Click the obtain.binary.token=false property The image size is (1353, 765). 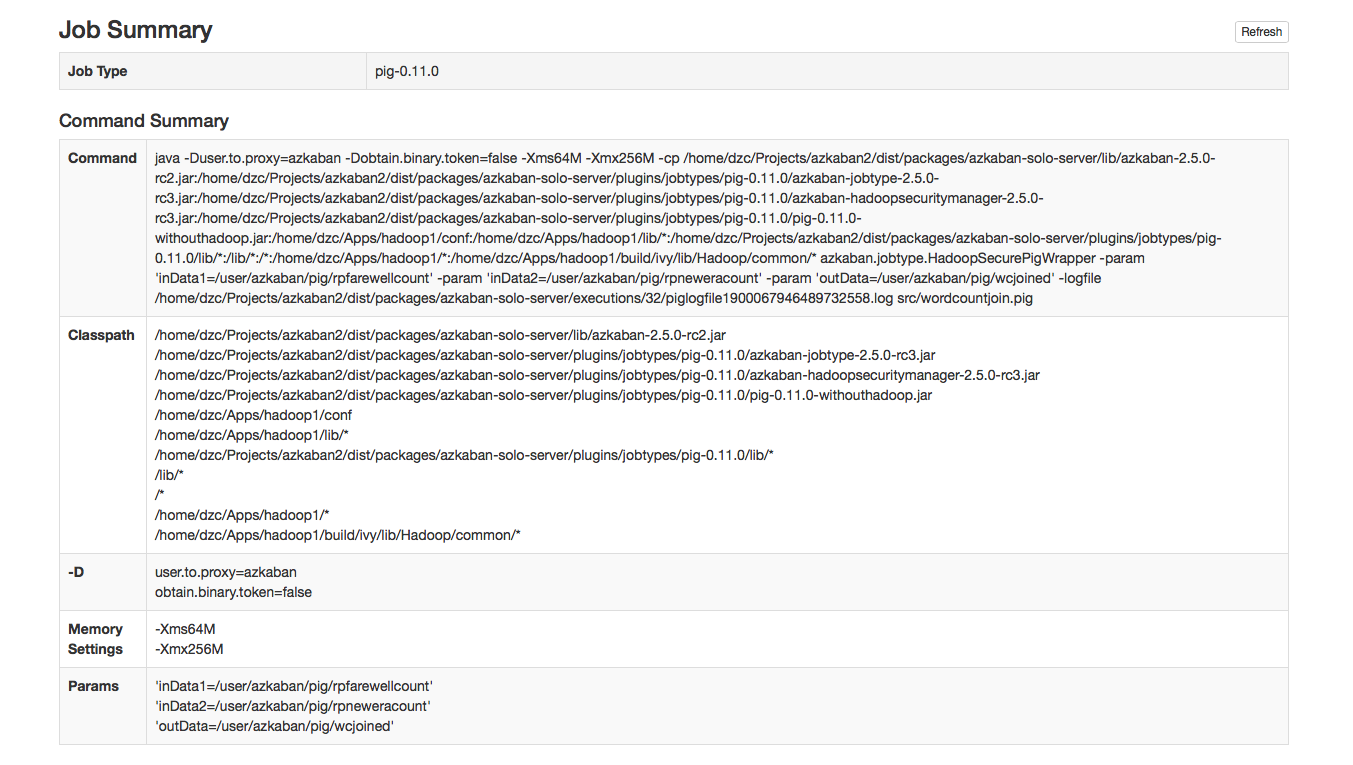233,592
